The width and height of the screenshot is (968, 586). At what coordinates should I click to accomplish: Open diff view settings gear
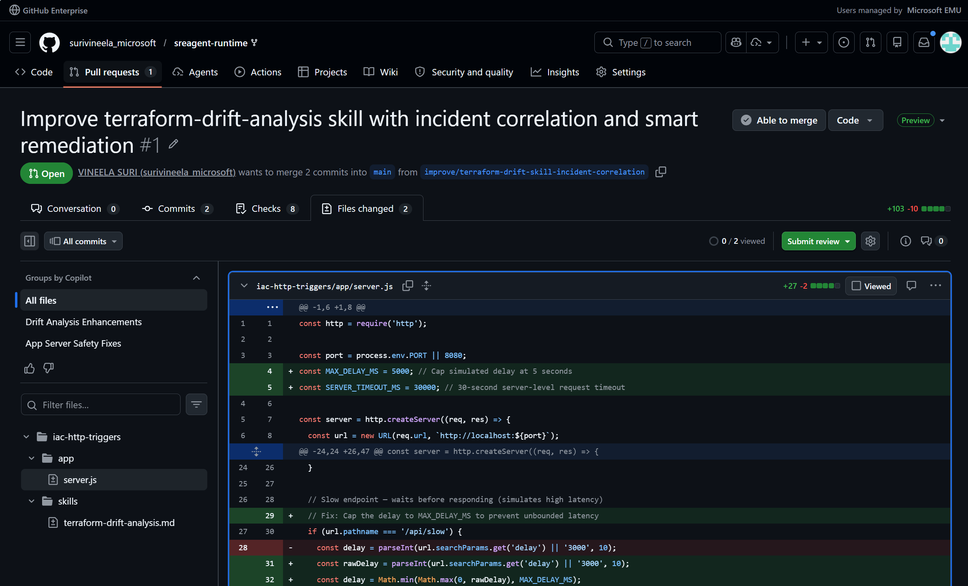click(870, 241)
